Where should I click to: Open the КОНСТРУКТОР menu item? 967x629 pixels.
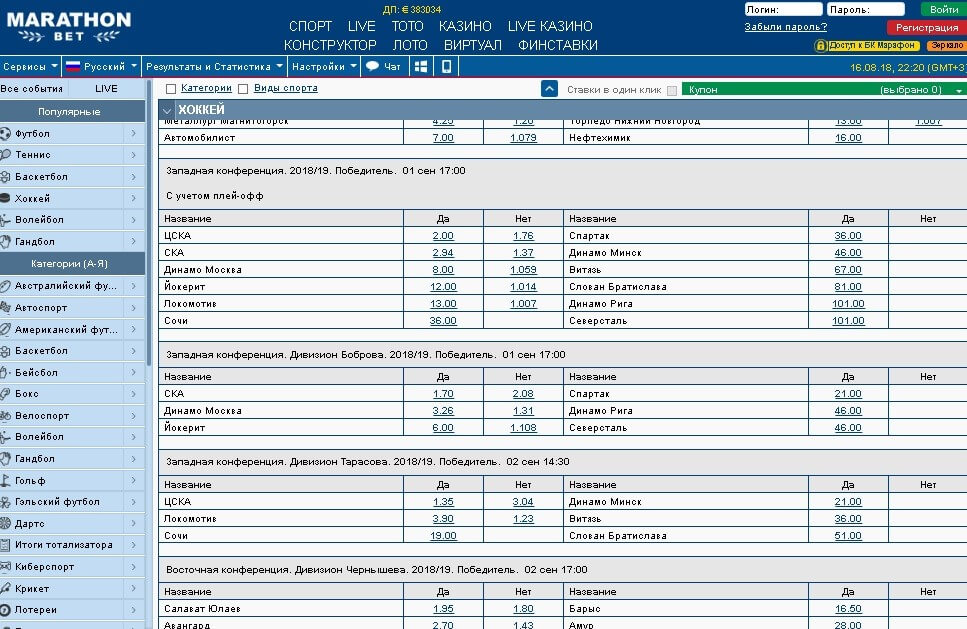click(x=330, y=45)
